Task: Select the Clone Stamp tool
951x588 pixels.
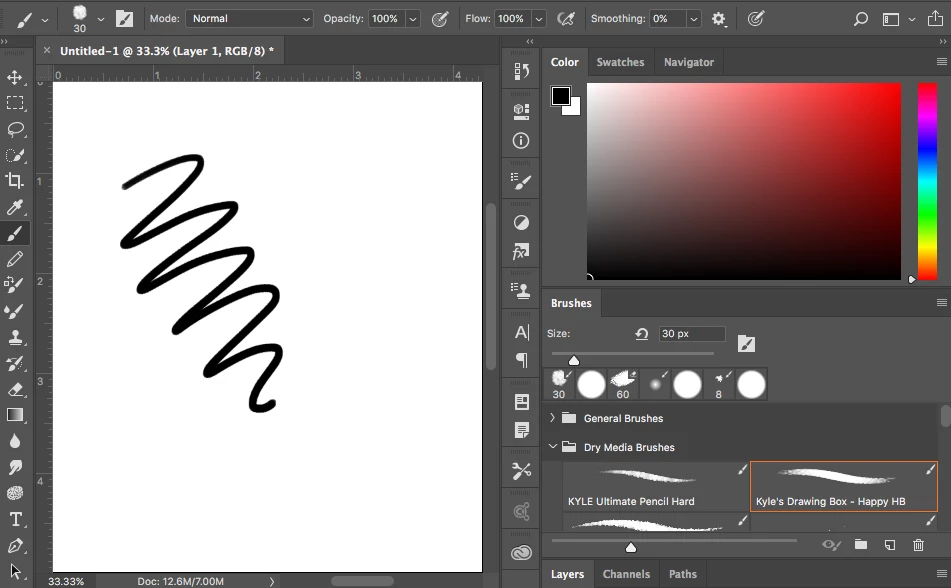Action: (15, 337)
